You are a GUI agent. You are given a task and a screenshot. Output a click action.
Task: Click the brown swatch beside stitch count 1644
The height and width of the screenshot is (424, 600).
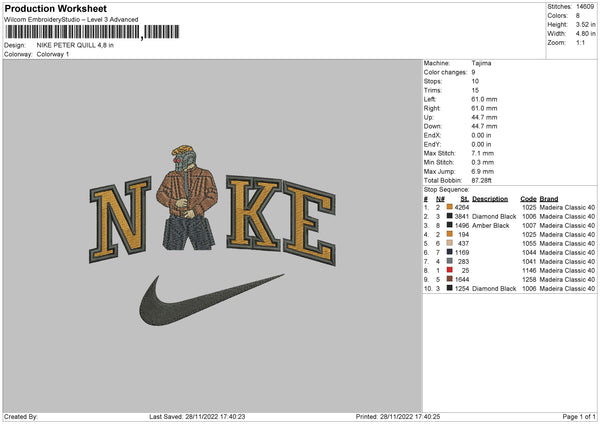[450, 279]
